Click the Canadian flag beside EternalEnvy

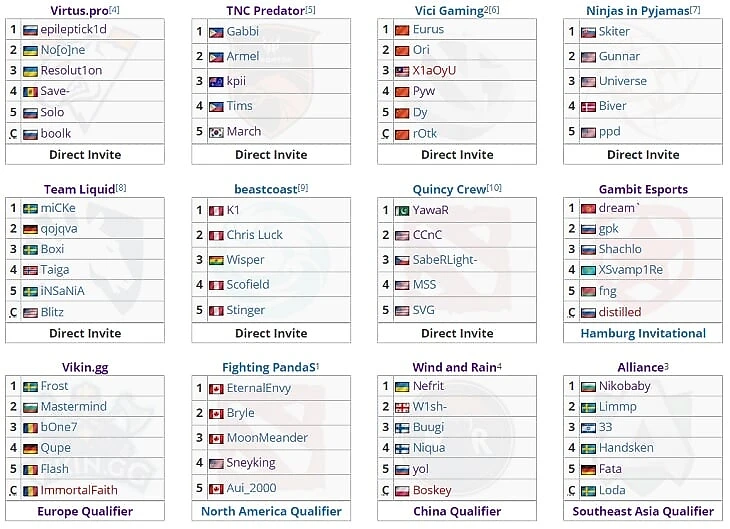[x=216, y=389]
